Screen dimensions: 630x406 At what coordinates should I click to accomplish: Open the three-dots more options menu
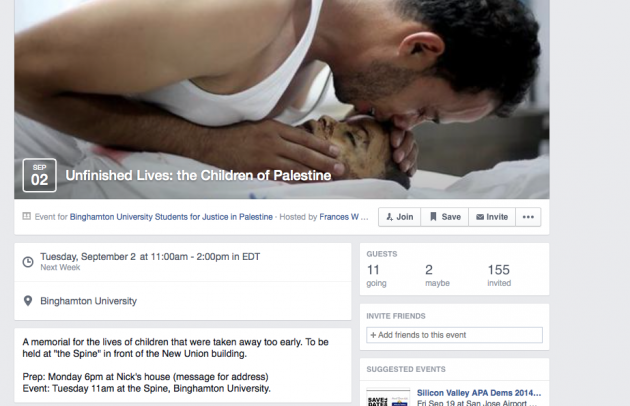528,217
